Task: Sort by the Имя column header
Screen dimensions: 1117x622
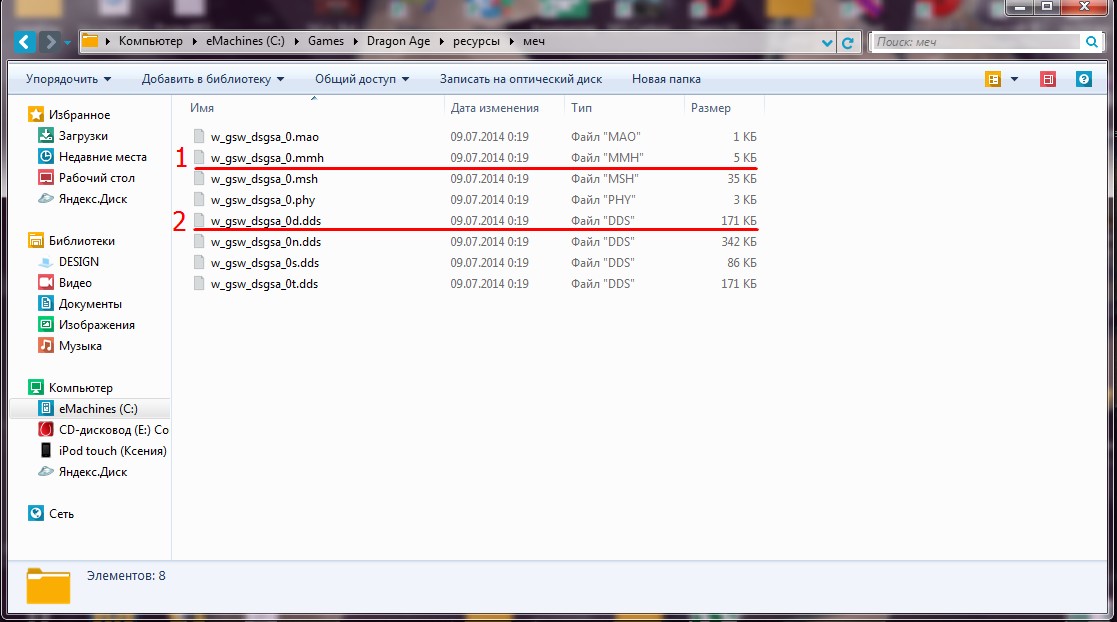Action: point(202,108)
